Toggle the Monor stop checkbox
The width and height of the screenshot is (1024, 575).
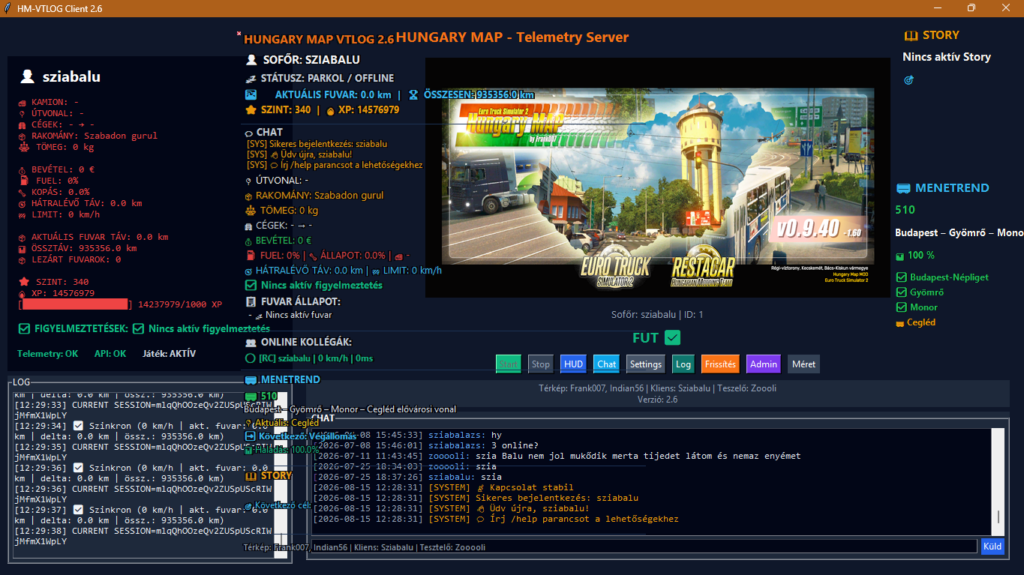(901, 307)
